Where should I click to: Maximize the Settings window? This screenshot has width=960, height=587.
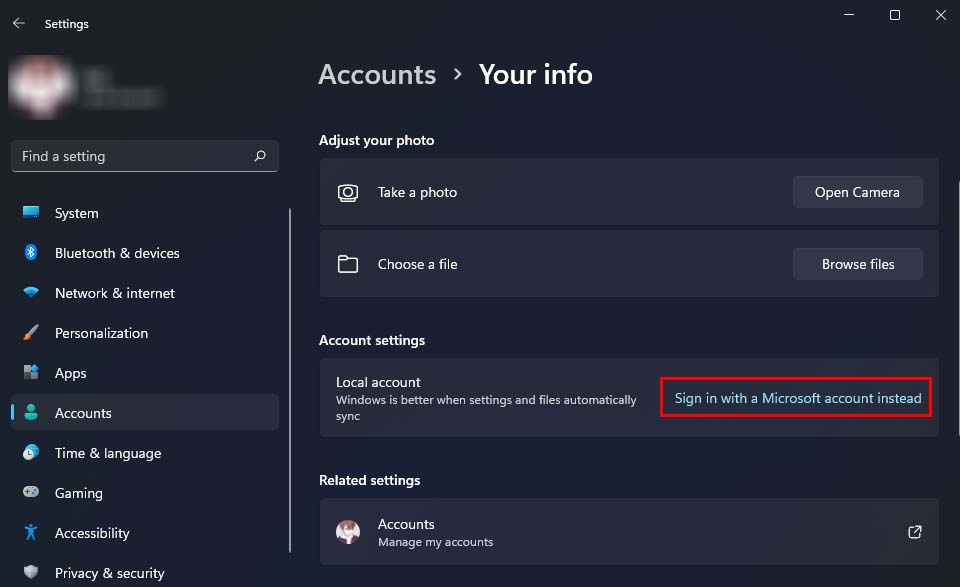tap(894, 15)
